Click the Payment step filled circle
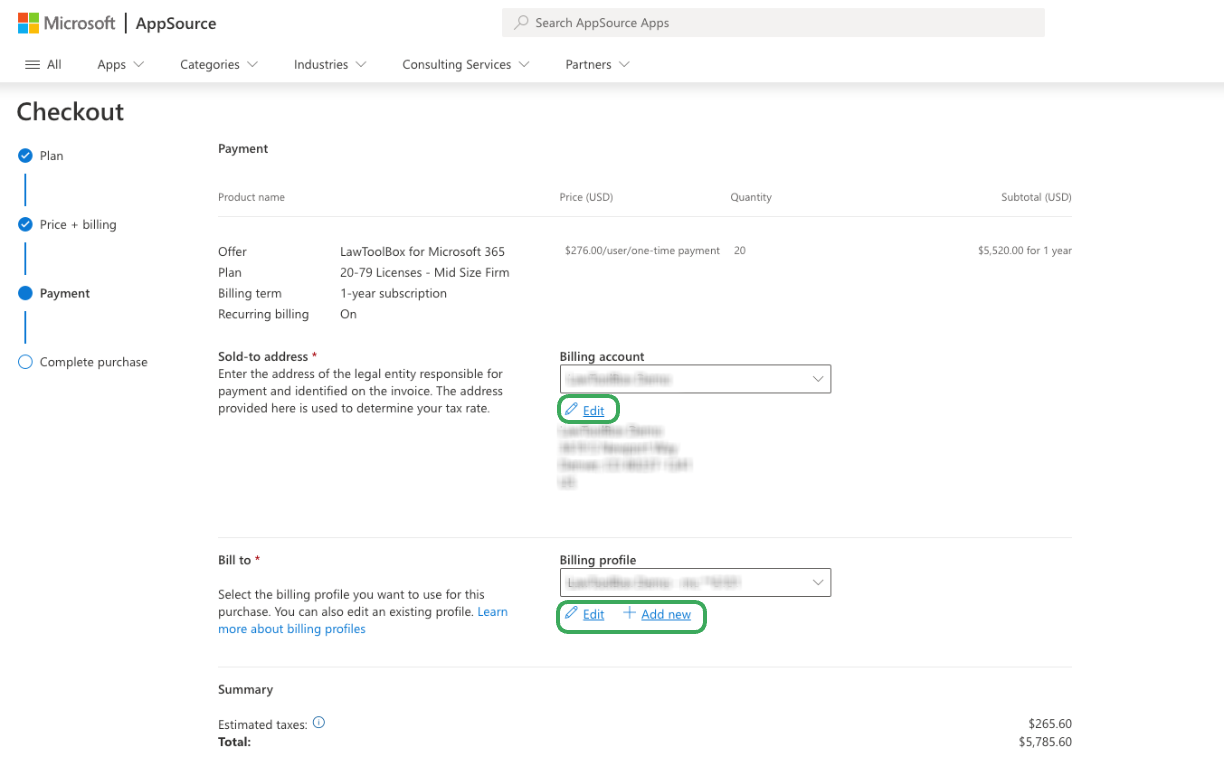 coord(26,294)
